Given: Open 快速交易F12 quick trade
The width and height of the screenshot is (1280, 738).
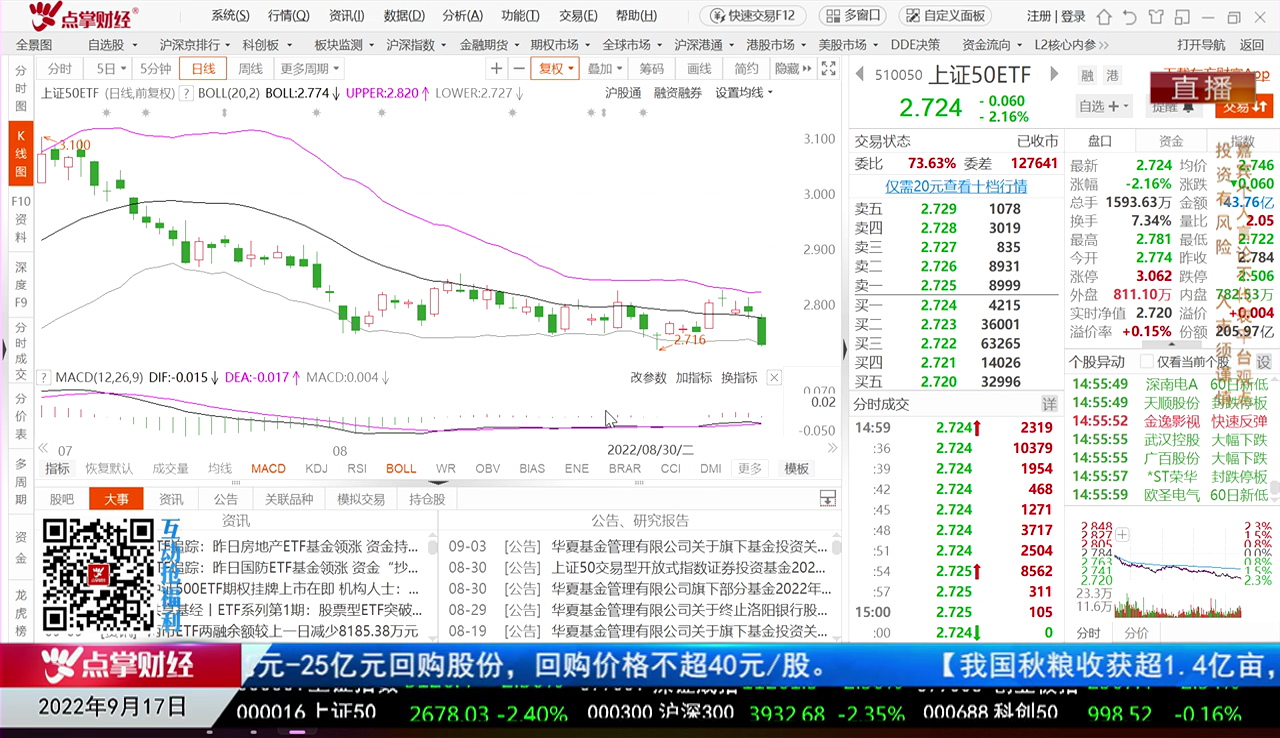Looking at the screenshot, I should pos(753,16).
